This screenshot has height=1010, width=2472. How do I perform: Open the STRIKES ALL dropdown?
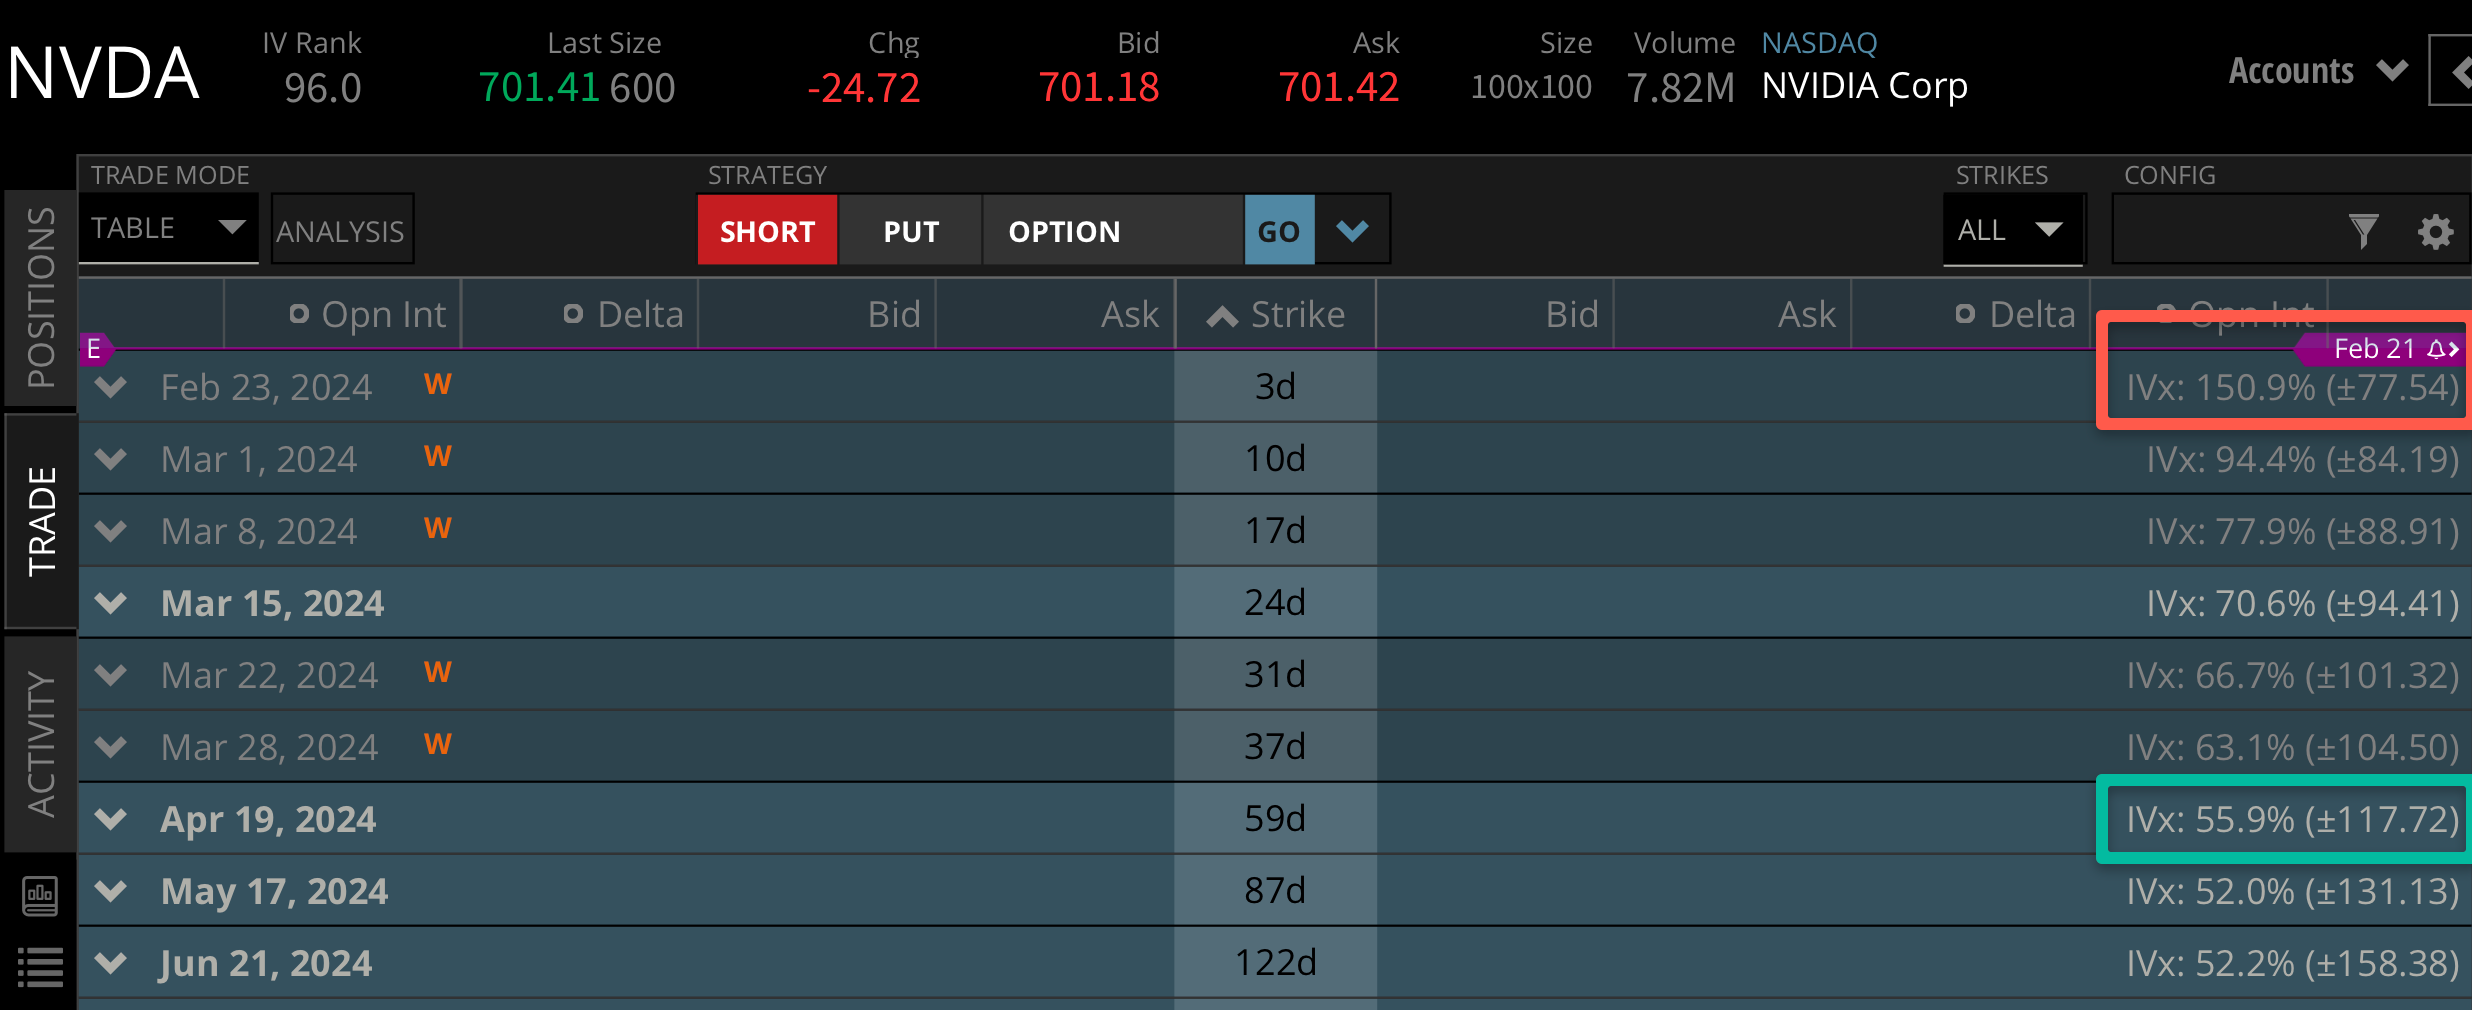click(x=2012, y=230)
